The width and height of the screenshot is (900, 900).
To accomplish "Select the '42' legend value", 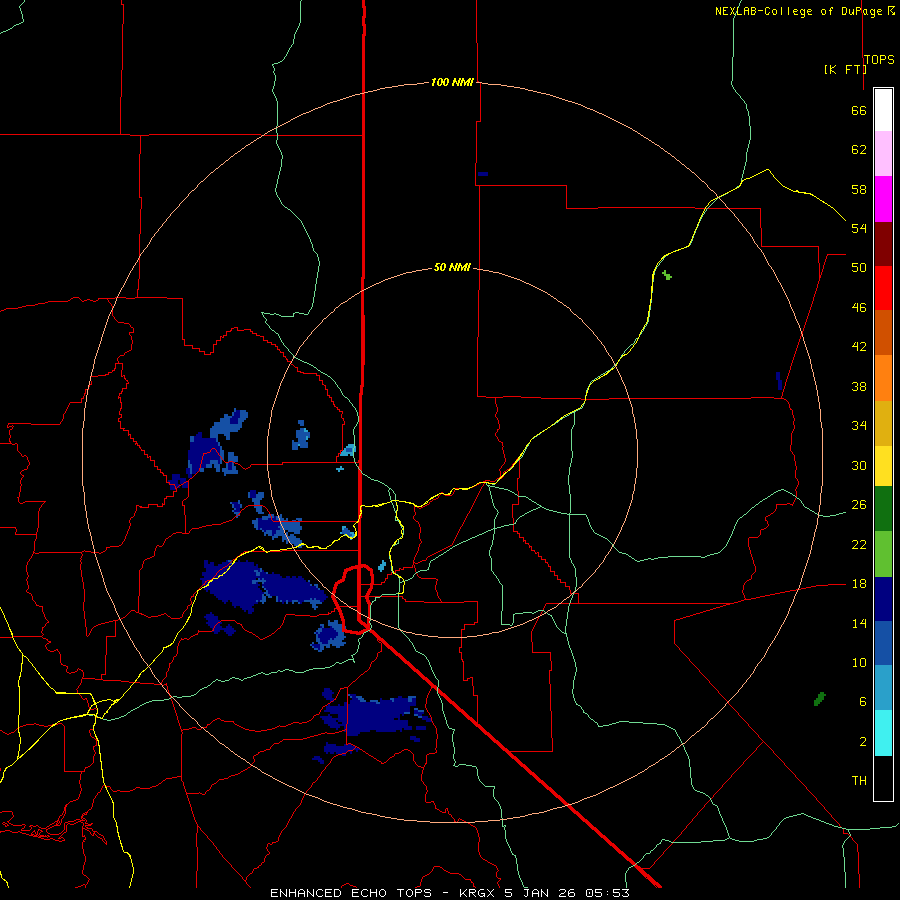I will [859, 347].
